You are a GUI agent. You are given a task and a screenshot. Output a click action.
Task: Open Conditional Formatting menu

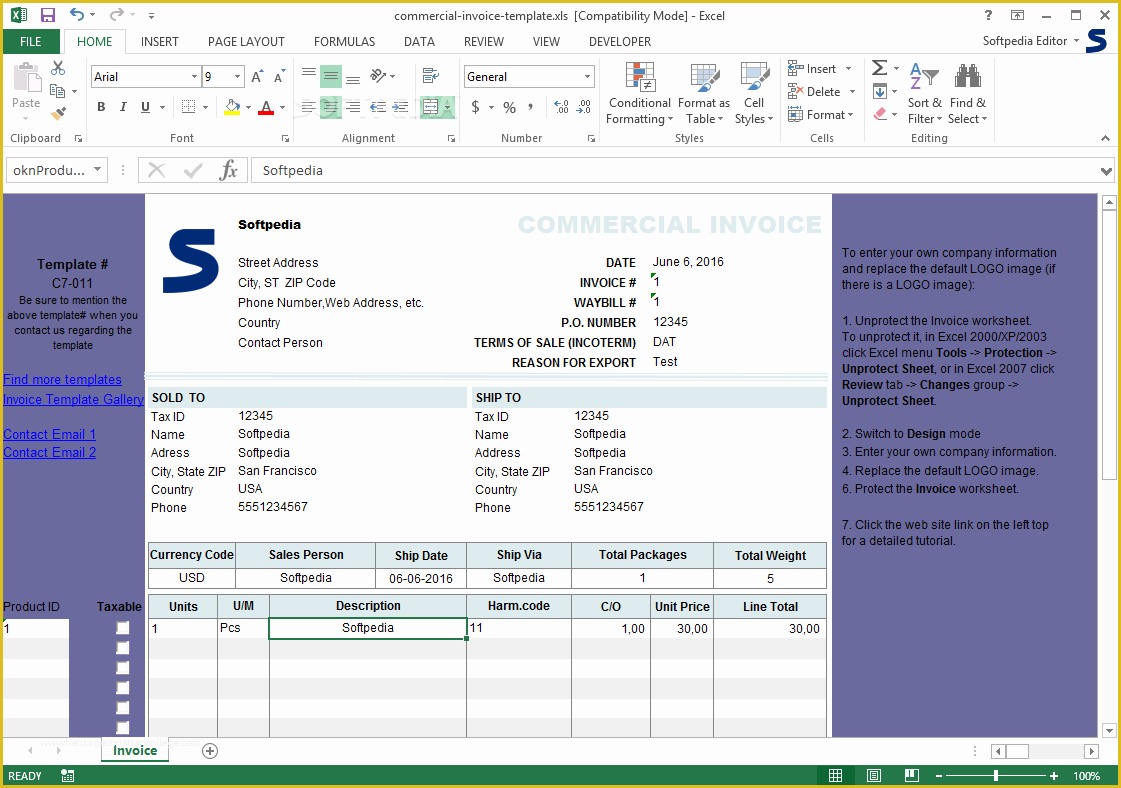coord(640,94)
